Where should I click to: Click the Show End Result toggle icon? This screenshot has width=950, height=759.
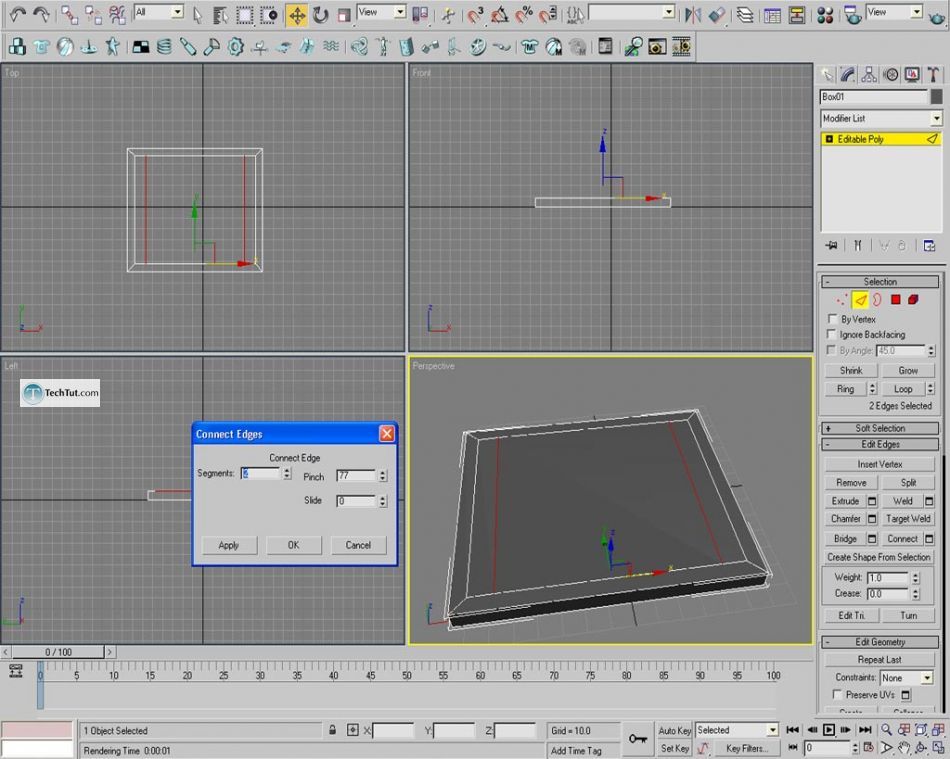pyautogui.click(x=857, y=245)
